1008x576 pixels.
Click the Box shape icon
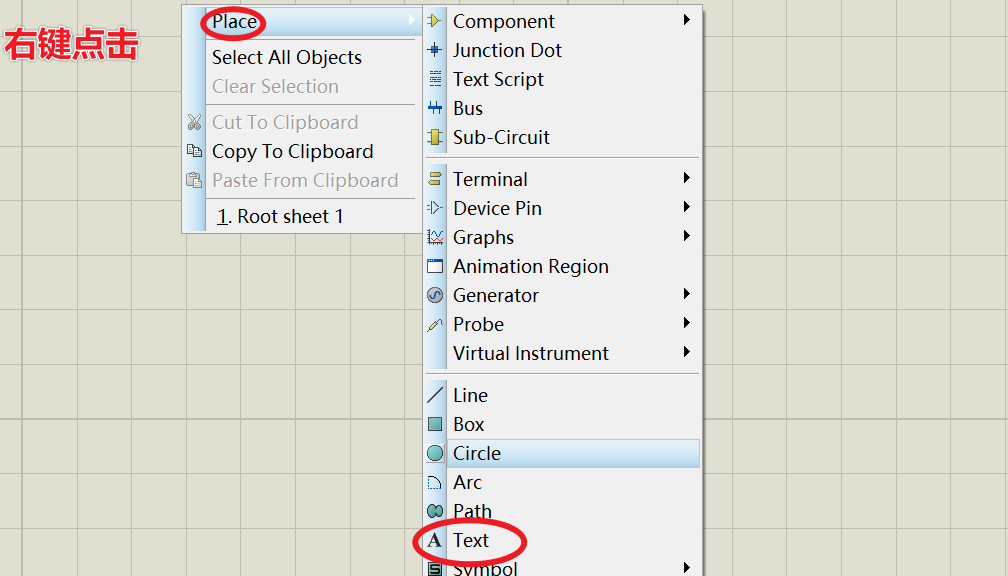[x=435, y=424]
